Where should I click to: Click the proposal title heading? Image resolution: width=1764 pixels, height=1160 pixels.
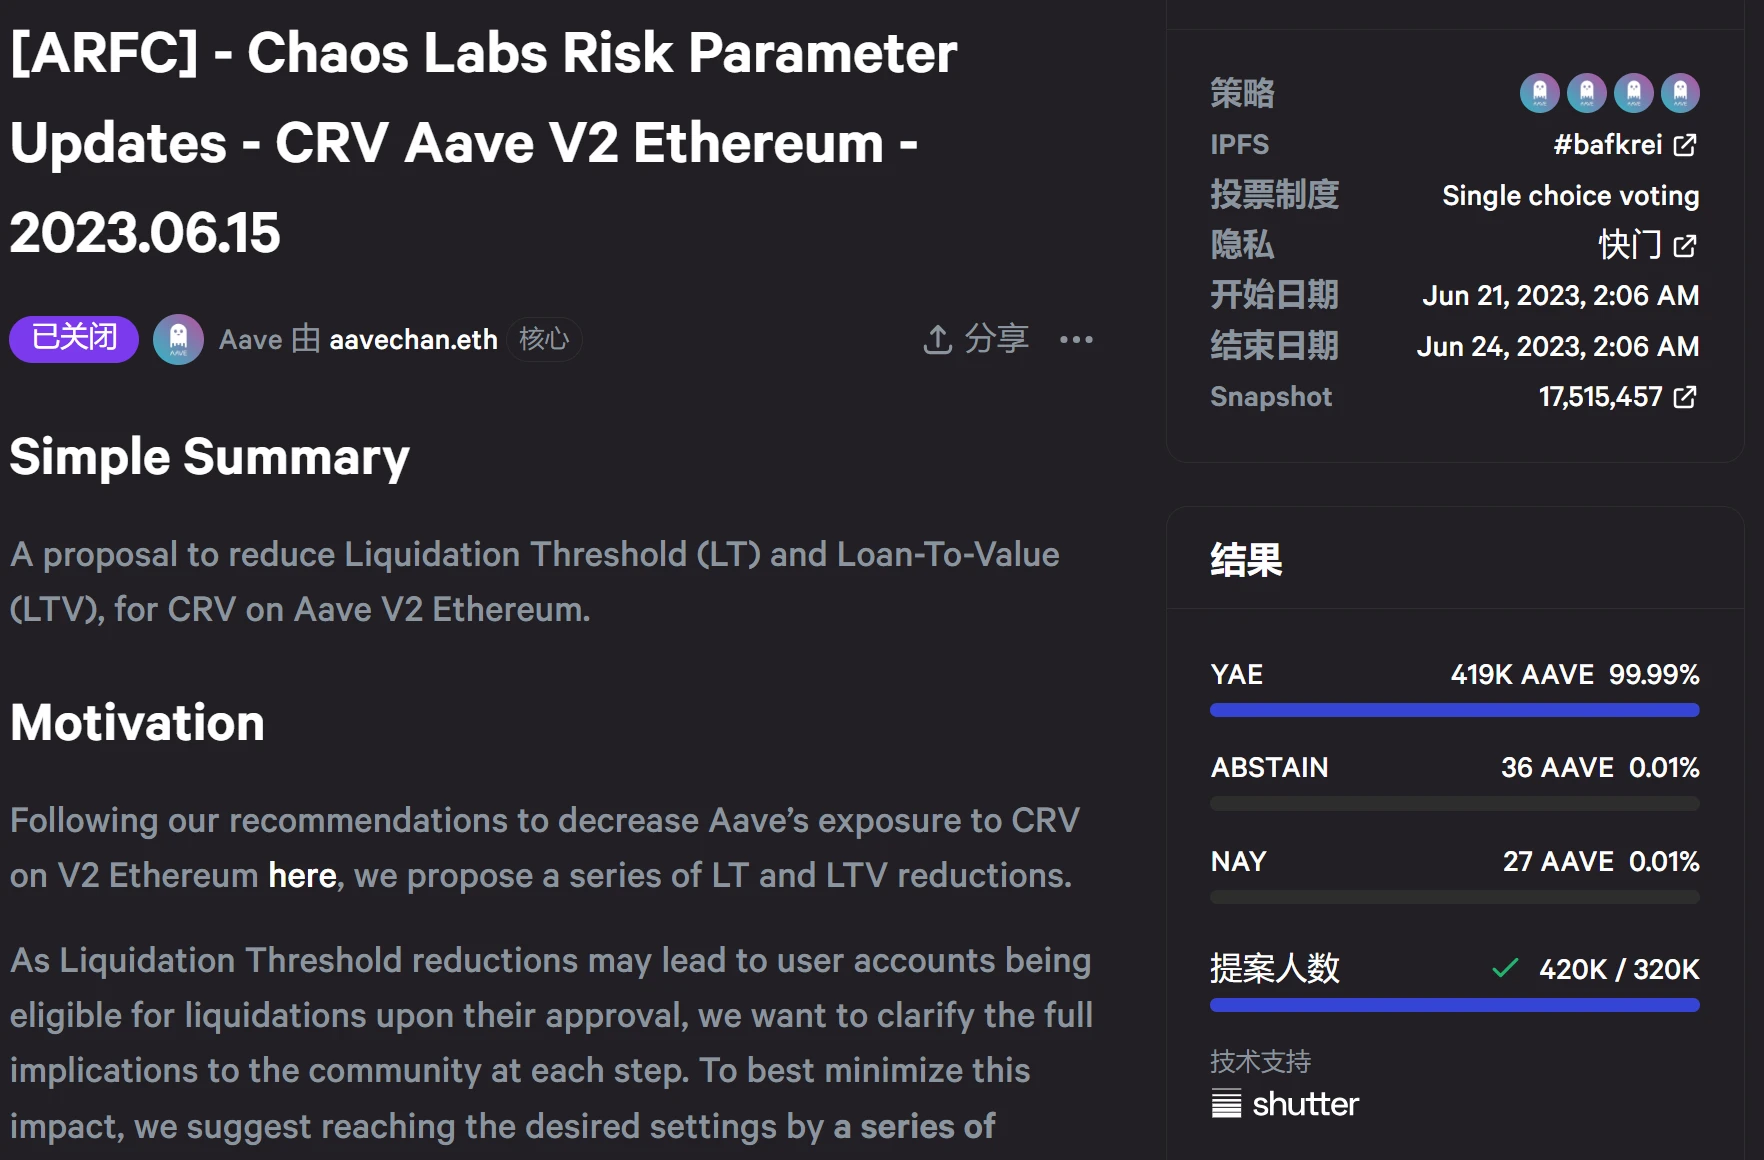coord(483,143)
